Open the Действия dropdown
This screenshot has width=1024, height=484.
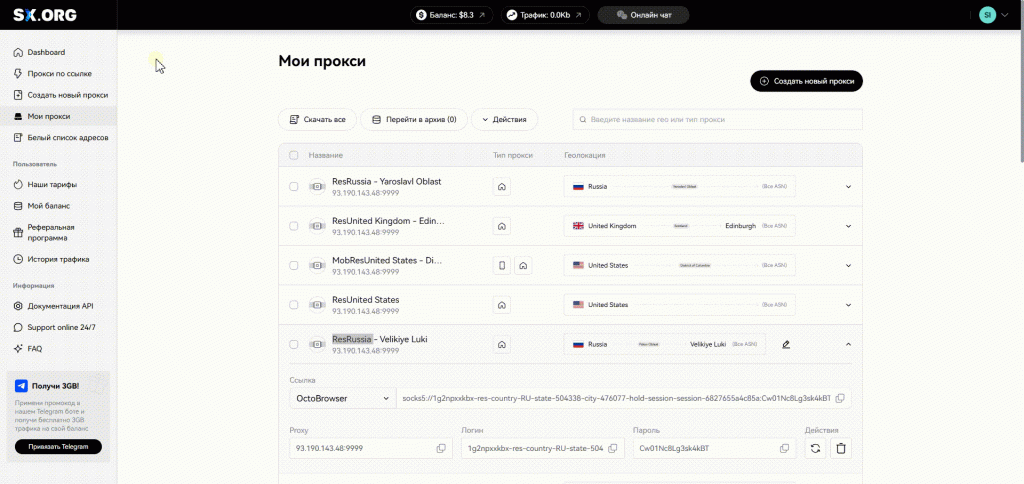504,120
